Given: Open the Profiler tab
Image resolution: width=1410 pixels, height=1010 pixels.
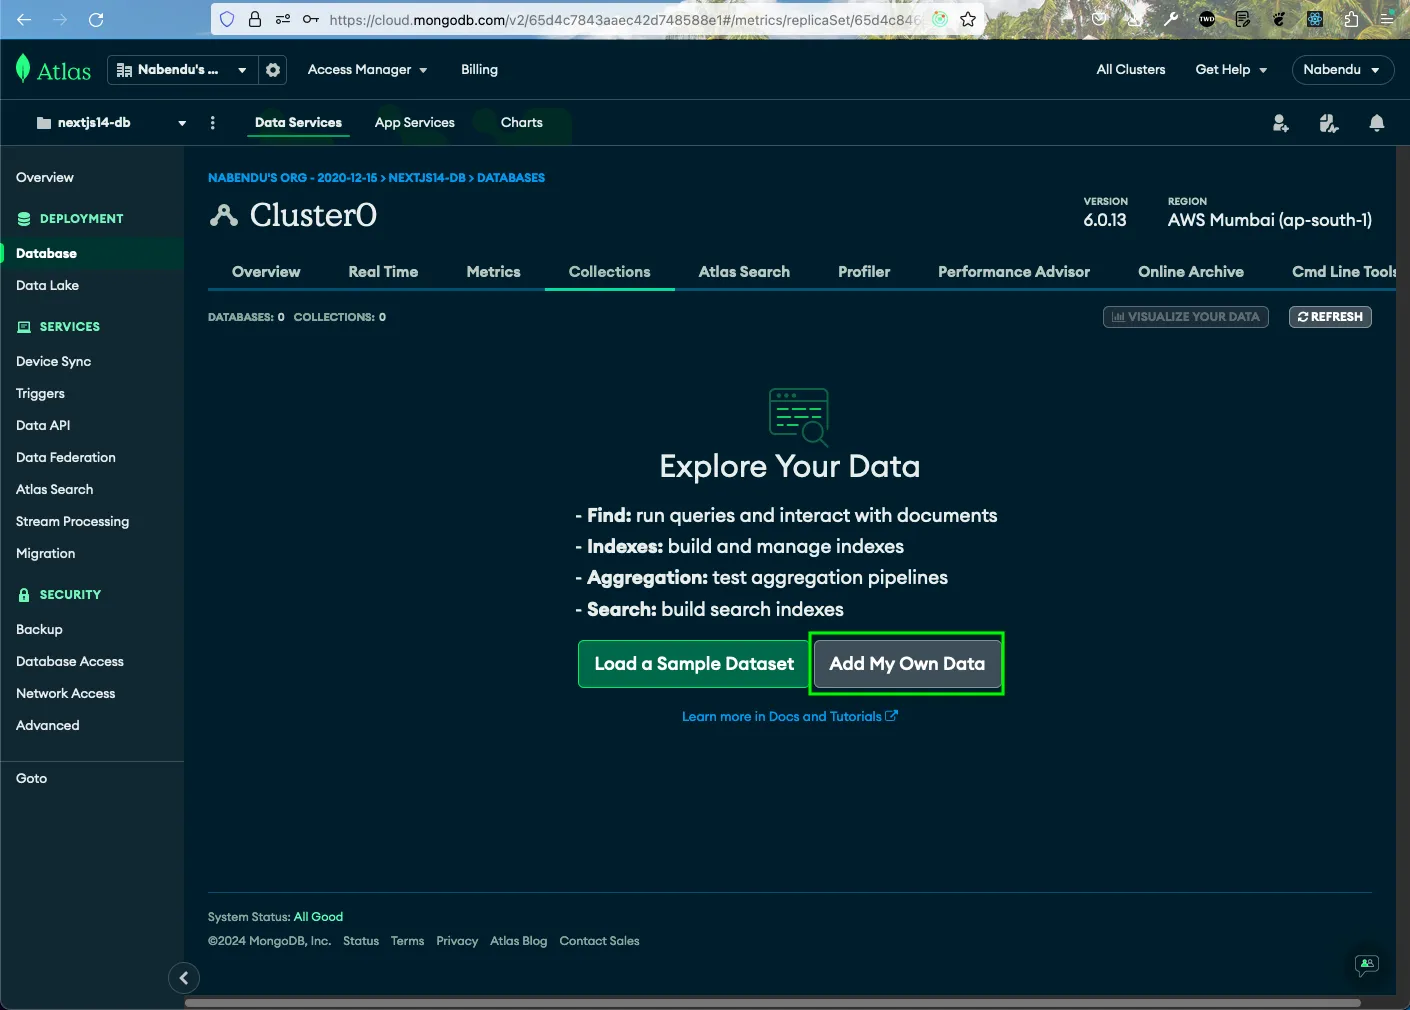Looking at the screenshot, I should point(864,272).
